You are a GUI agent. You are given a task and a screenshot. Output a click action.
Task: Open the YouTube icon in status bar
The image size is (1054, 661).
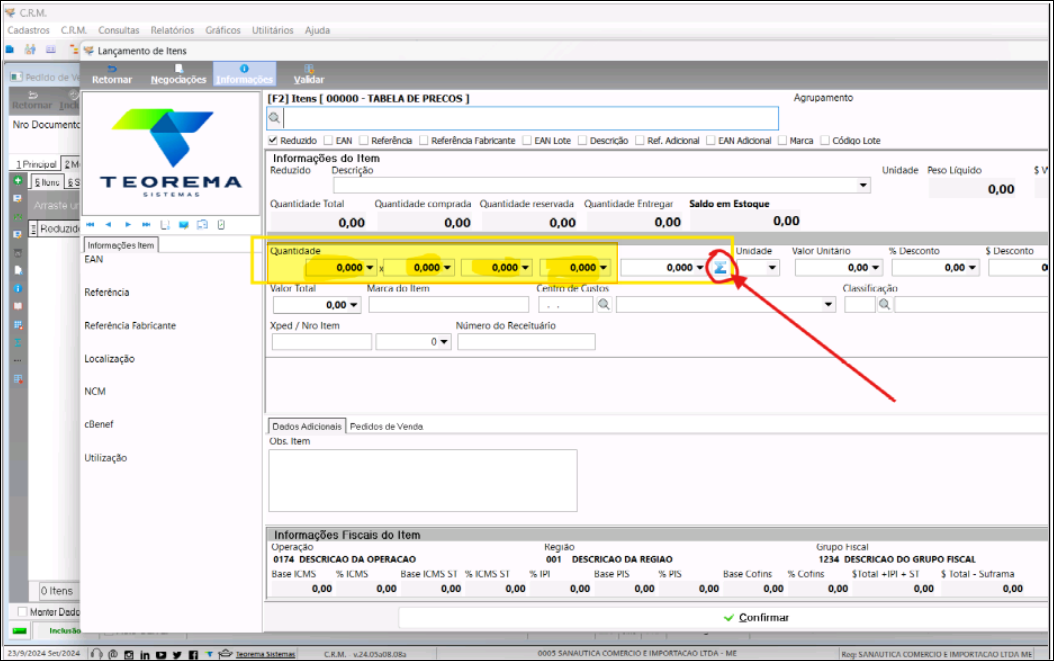coord(161,654)
